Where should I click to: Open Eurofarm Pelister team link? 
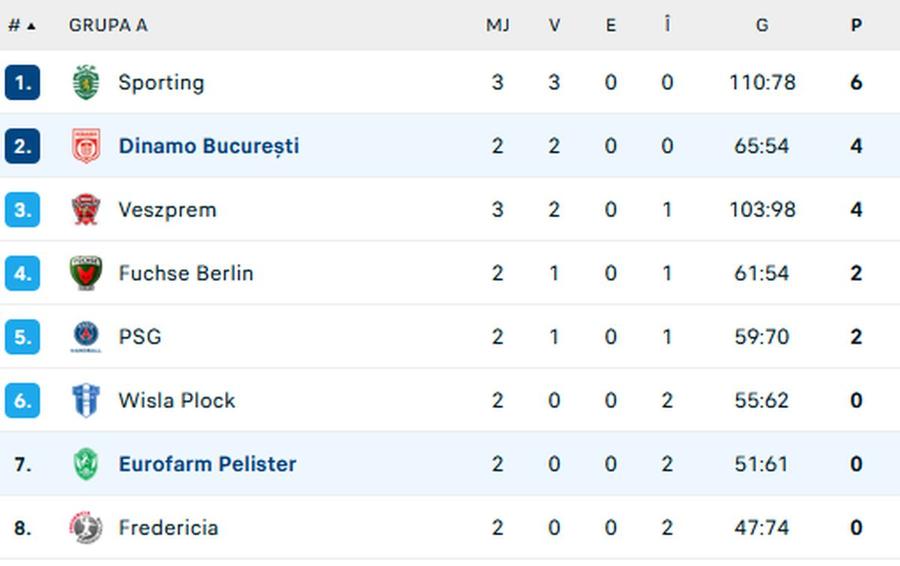pyautogui.click(x=207, y=464)
